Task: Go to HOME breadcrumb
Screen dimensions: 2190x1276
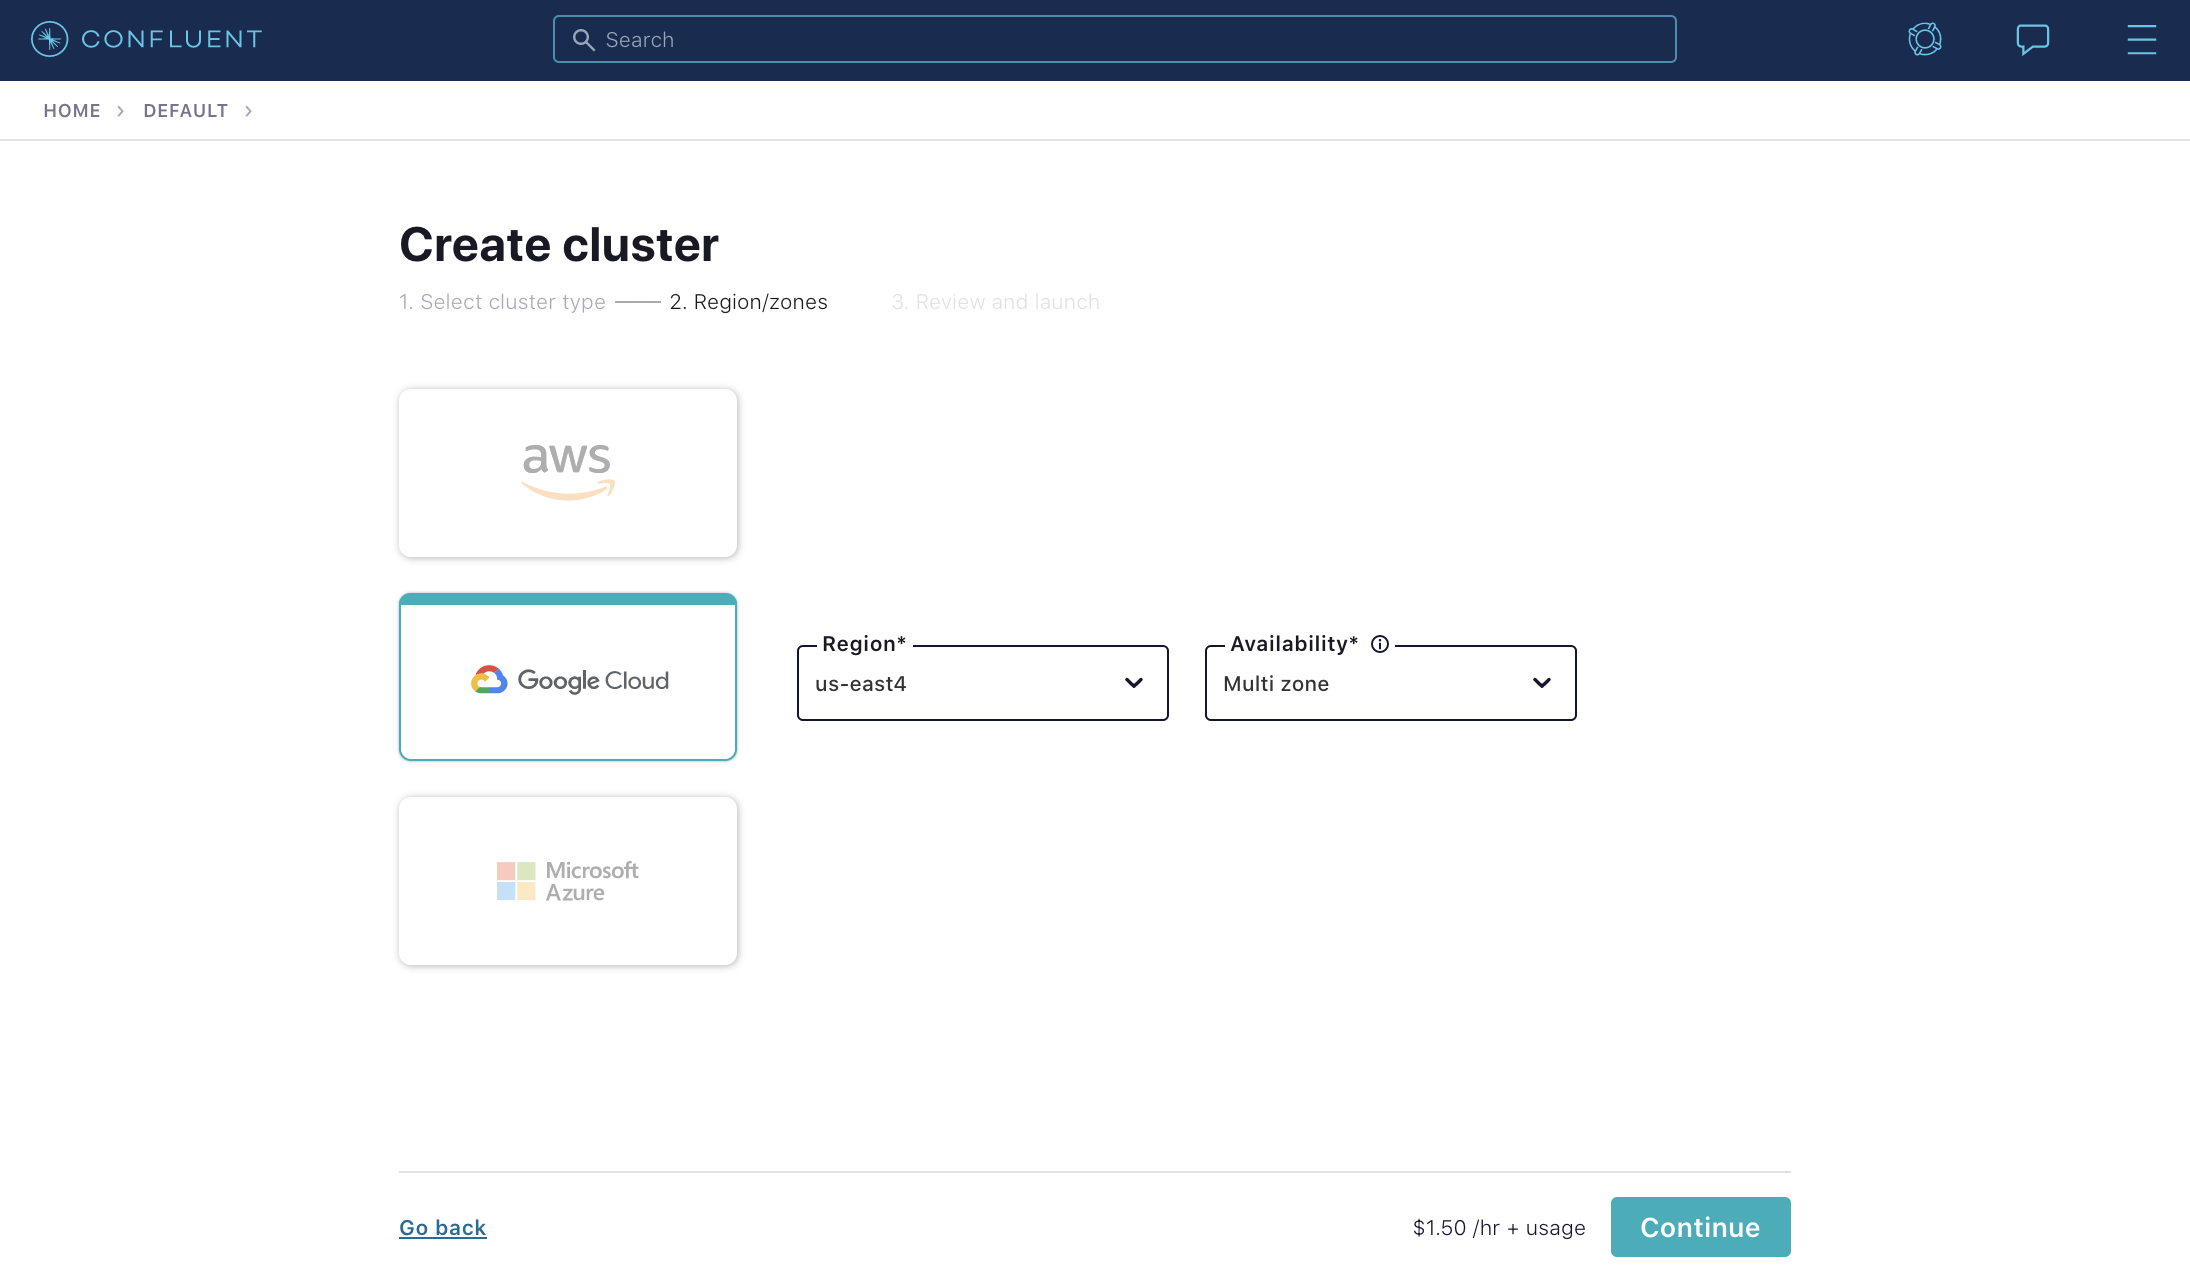Action: coord(72,111)
